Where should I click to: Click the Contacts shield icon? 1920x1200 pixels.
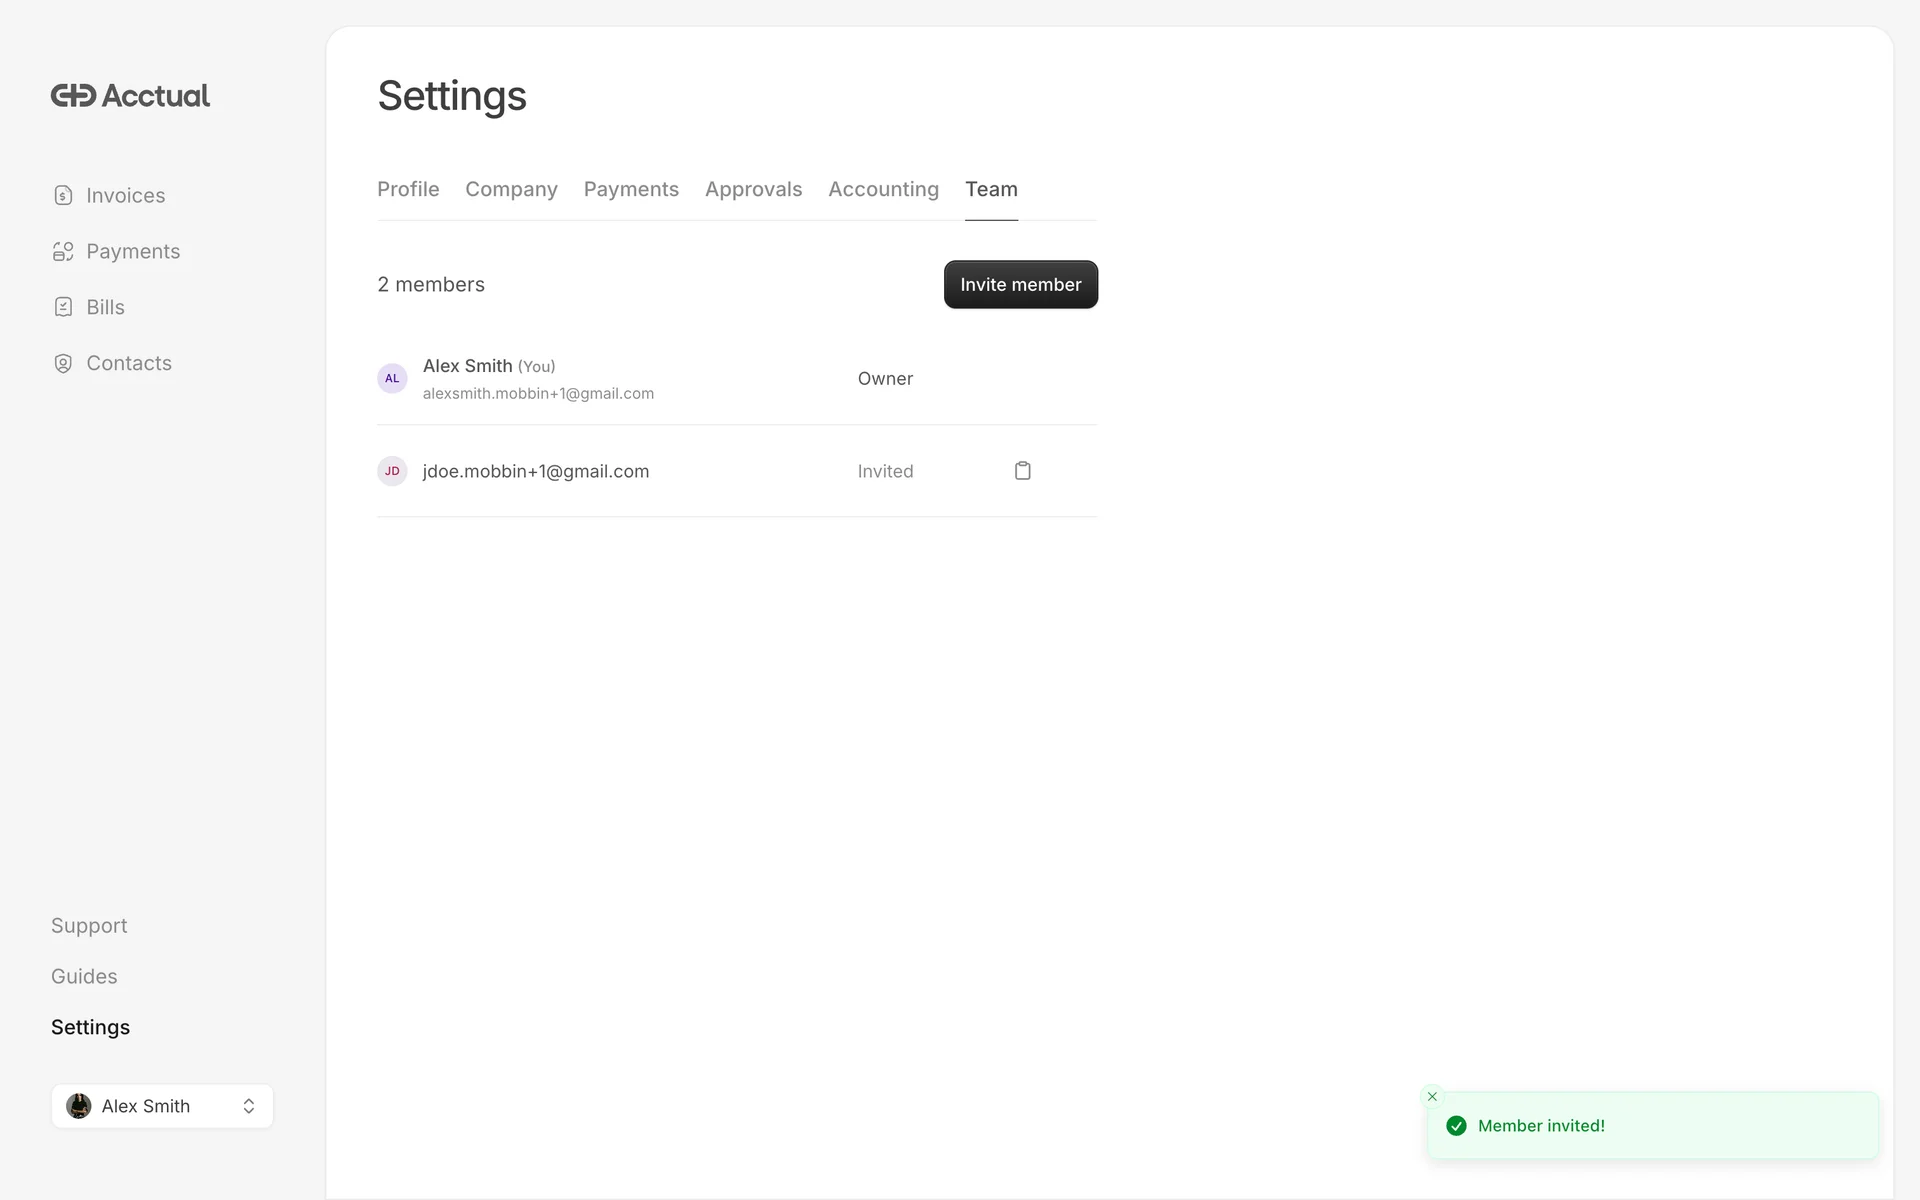[63, 363]
